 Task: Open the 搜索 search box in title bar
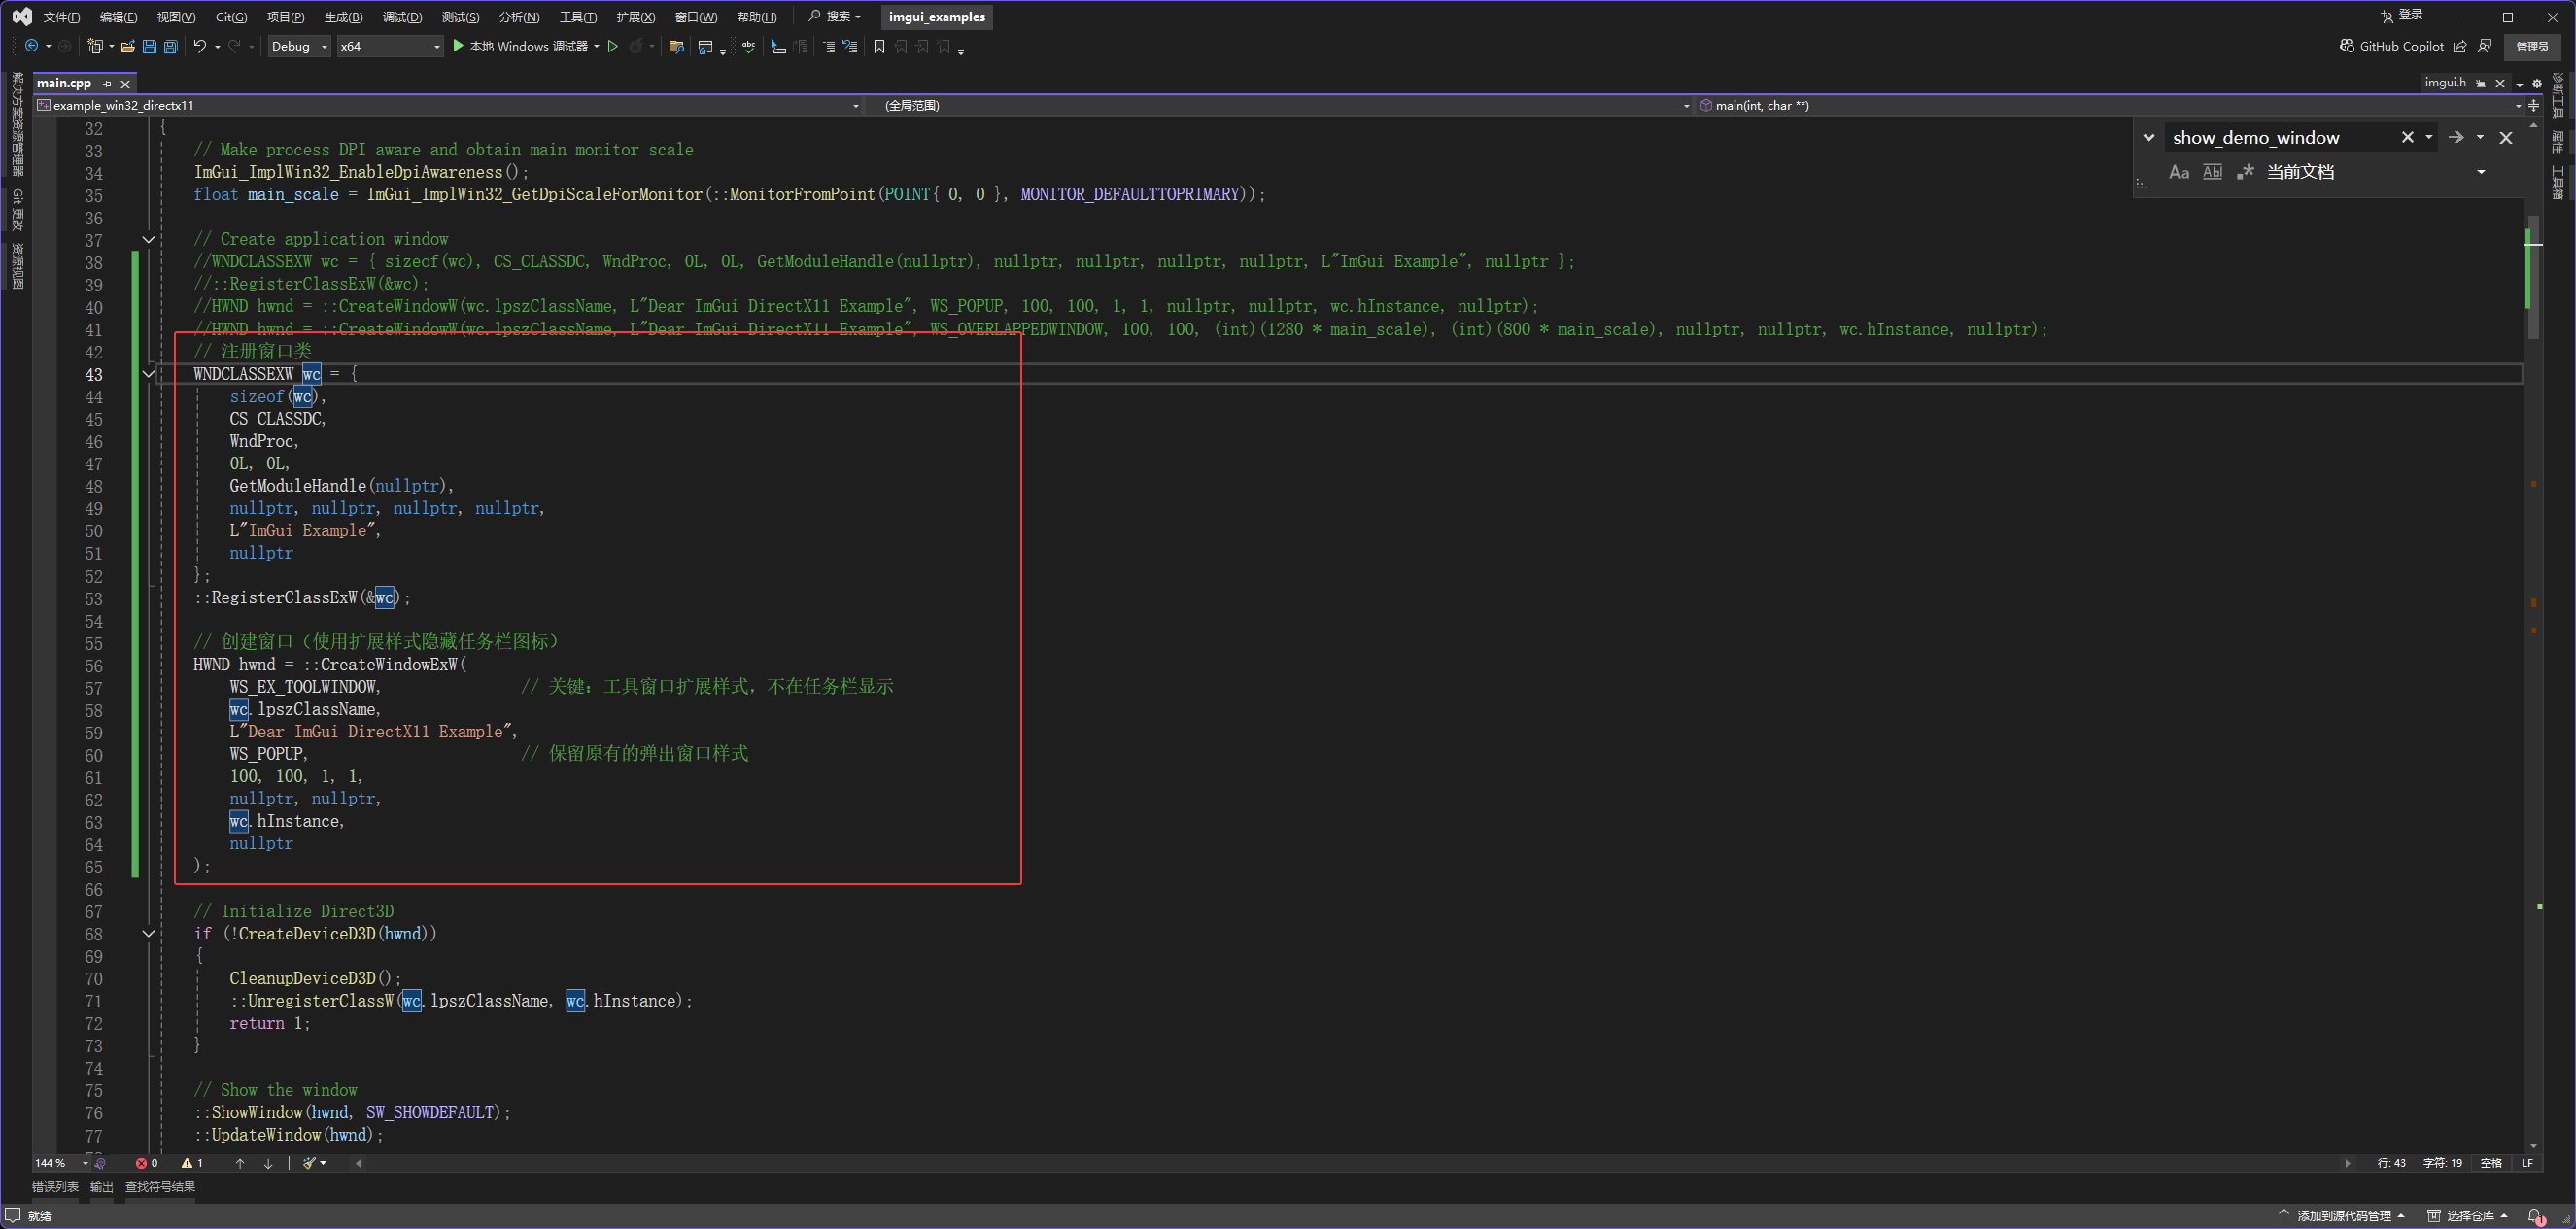[834, 16]
